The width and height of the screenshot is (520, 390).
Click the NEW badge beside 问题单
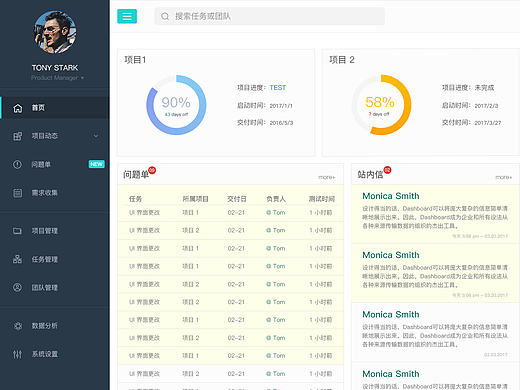96,164
